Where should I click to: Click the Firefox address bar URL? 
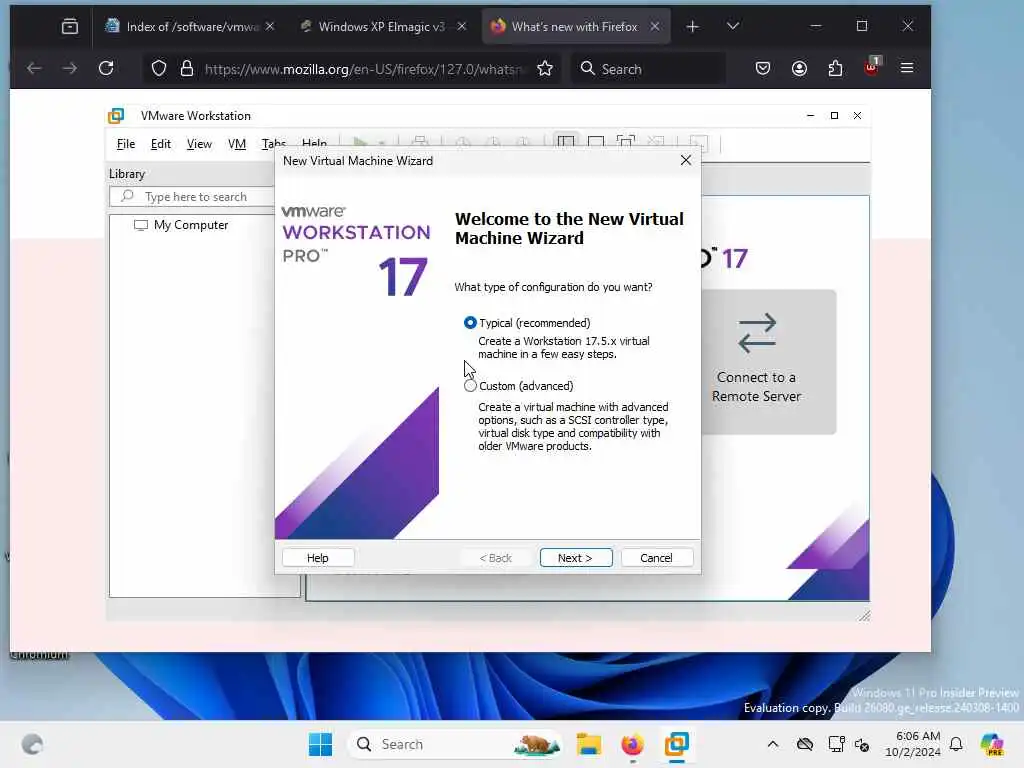click(364, 69)
